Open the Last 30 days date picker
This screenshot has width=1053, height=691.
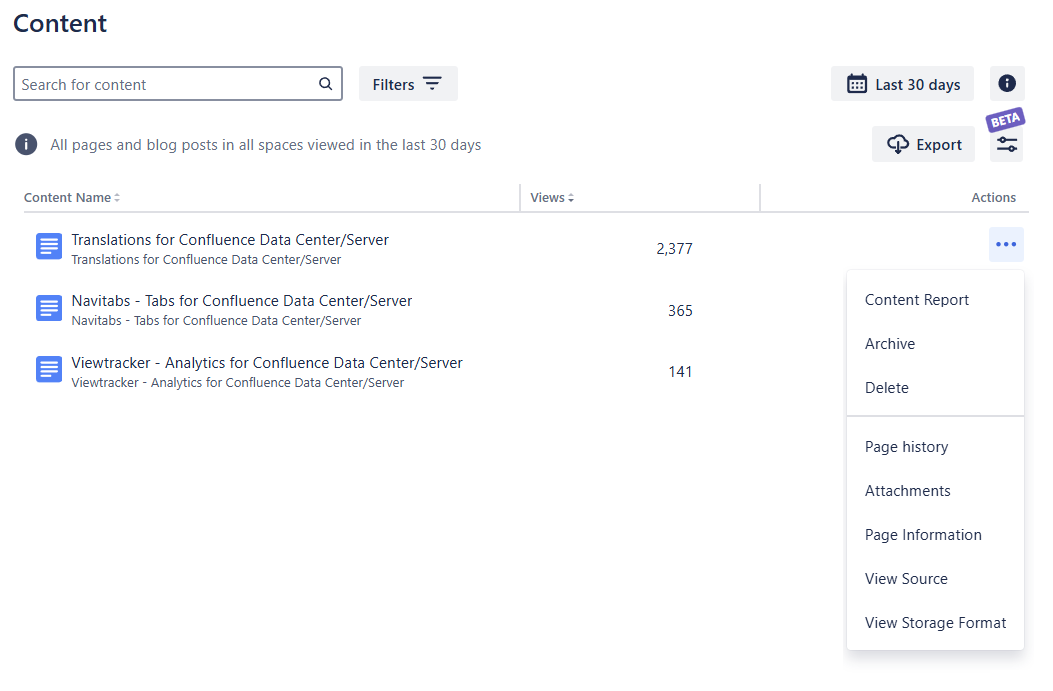pyautogui.click(x=903, y=84)
